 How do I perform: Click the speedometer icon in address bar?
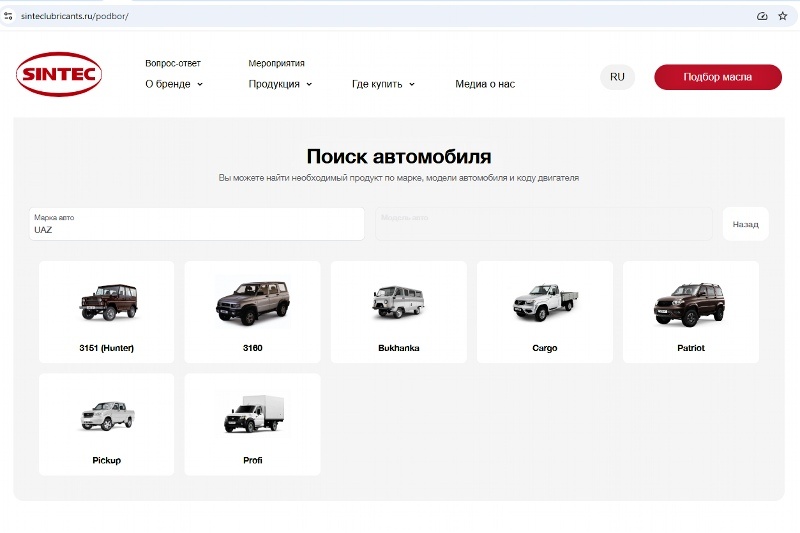click(x=762, y=16)
